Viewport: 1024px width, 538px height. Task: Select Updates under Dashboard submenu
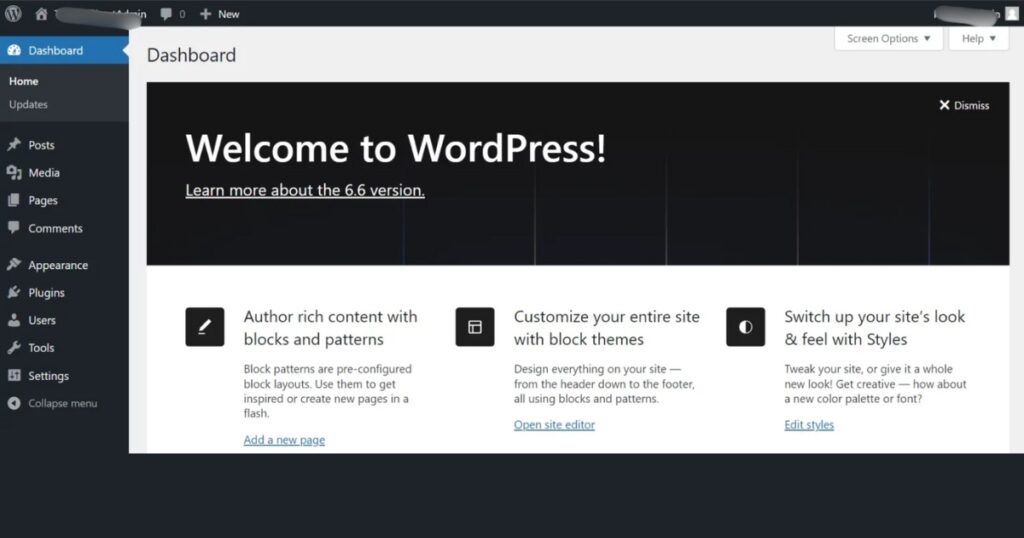pos(28,105)
